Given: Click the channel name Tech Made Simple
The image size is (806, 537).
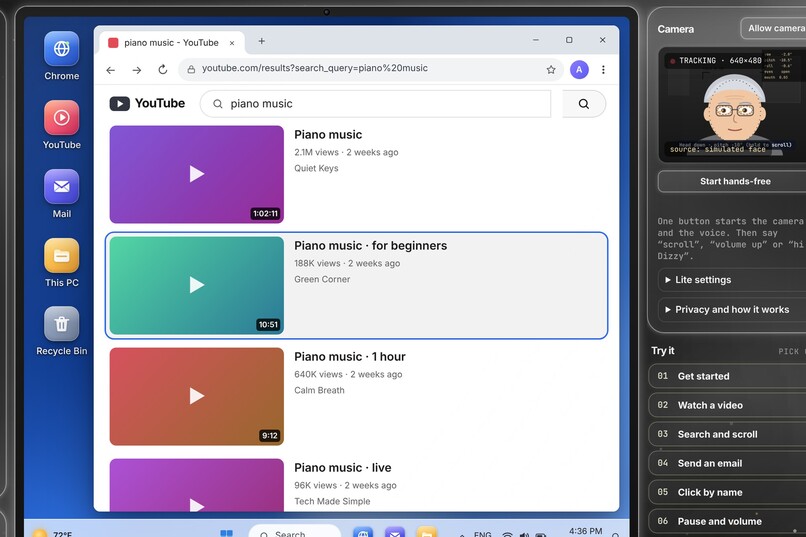Looking at the screenshot, I should pyautogui.click(x=332, y=501).
